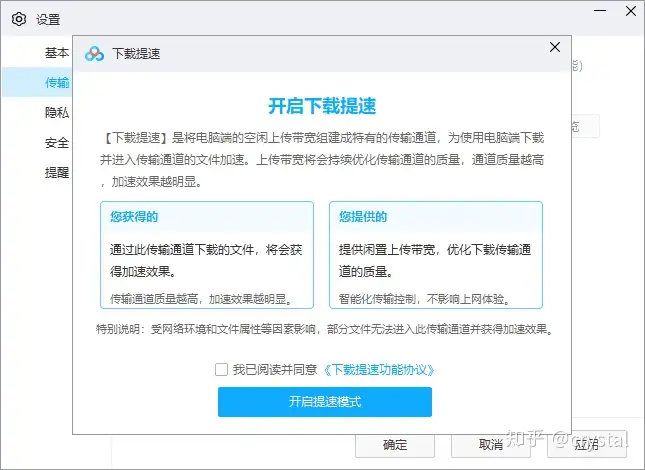Click the 取消 button in settings

tap(491, 445)
